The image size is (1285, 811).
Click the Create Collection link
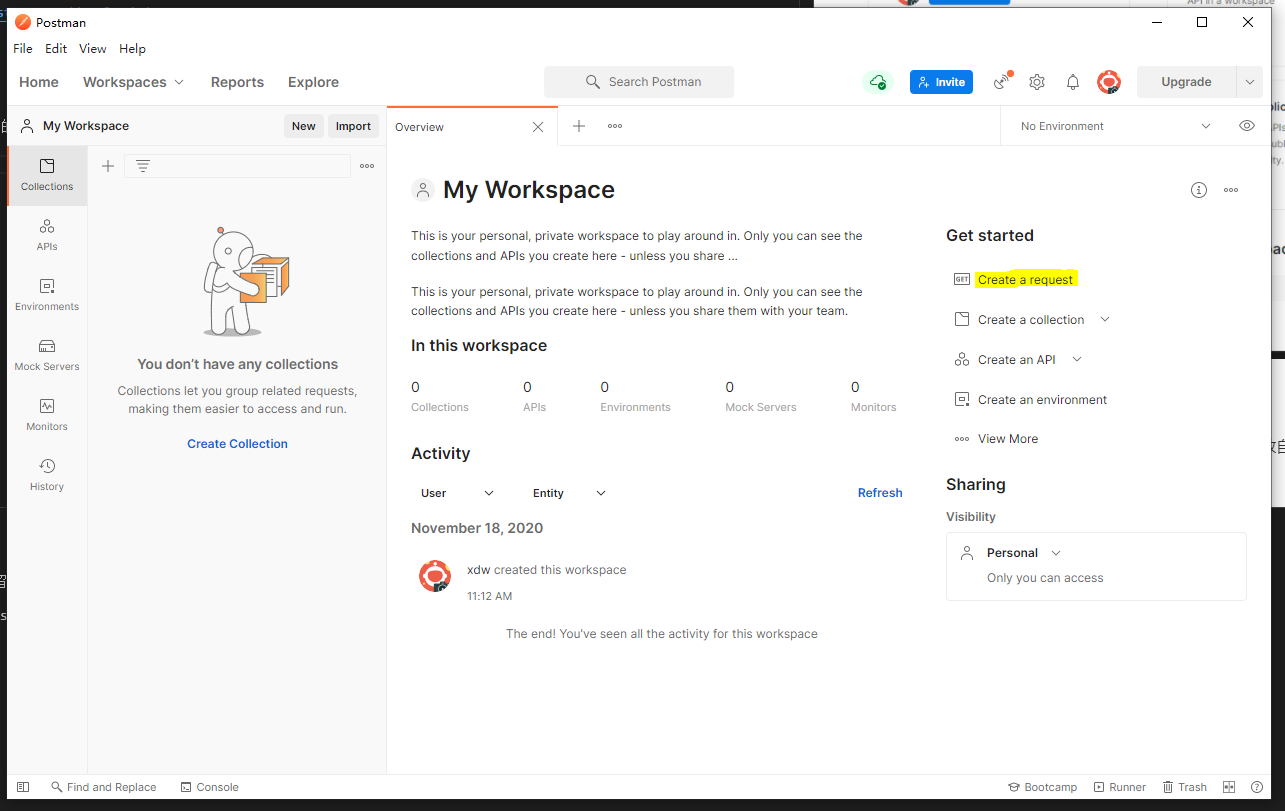point(237,444)
